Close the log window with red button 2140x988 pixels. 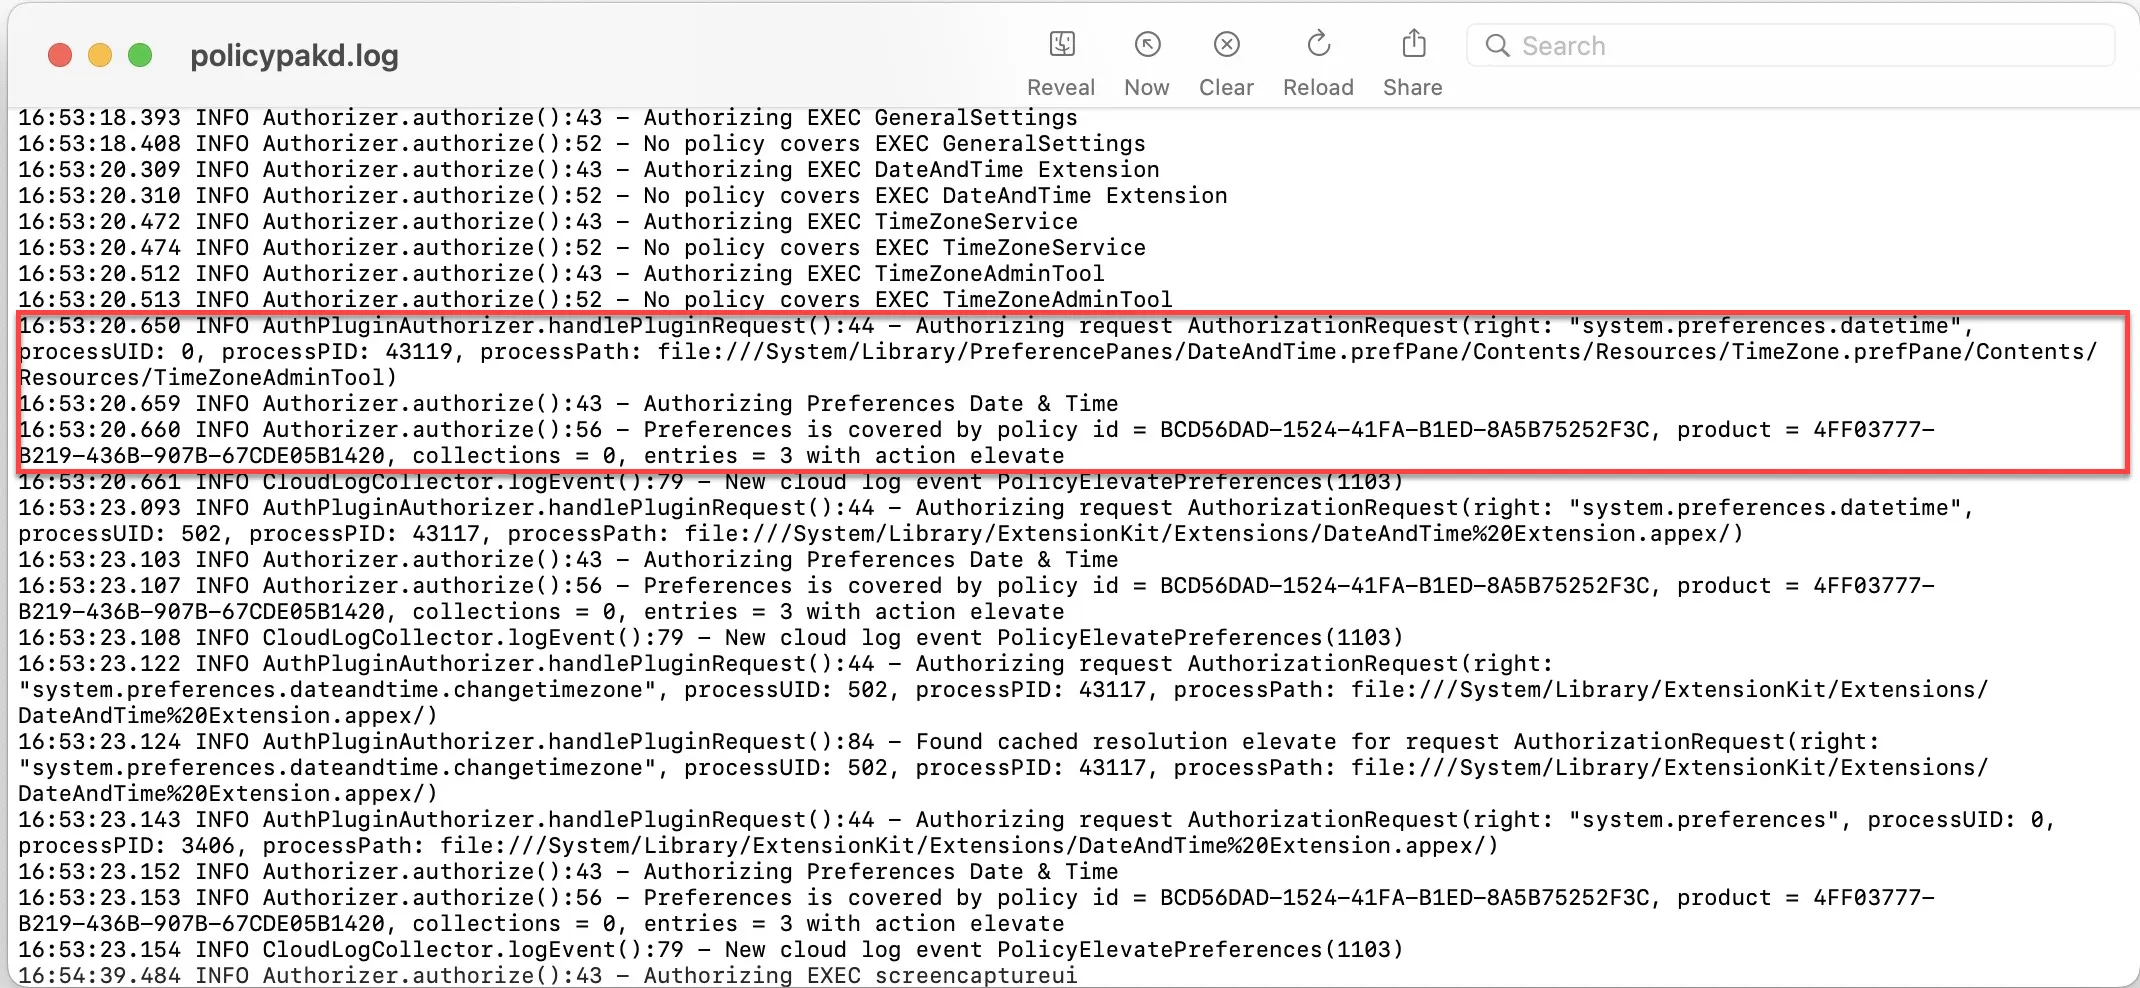coord(60,55)
